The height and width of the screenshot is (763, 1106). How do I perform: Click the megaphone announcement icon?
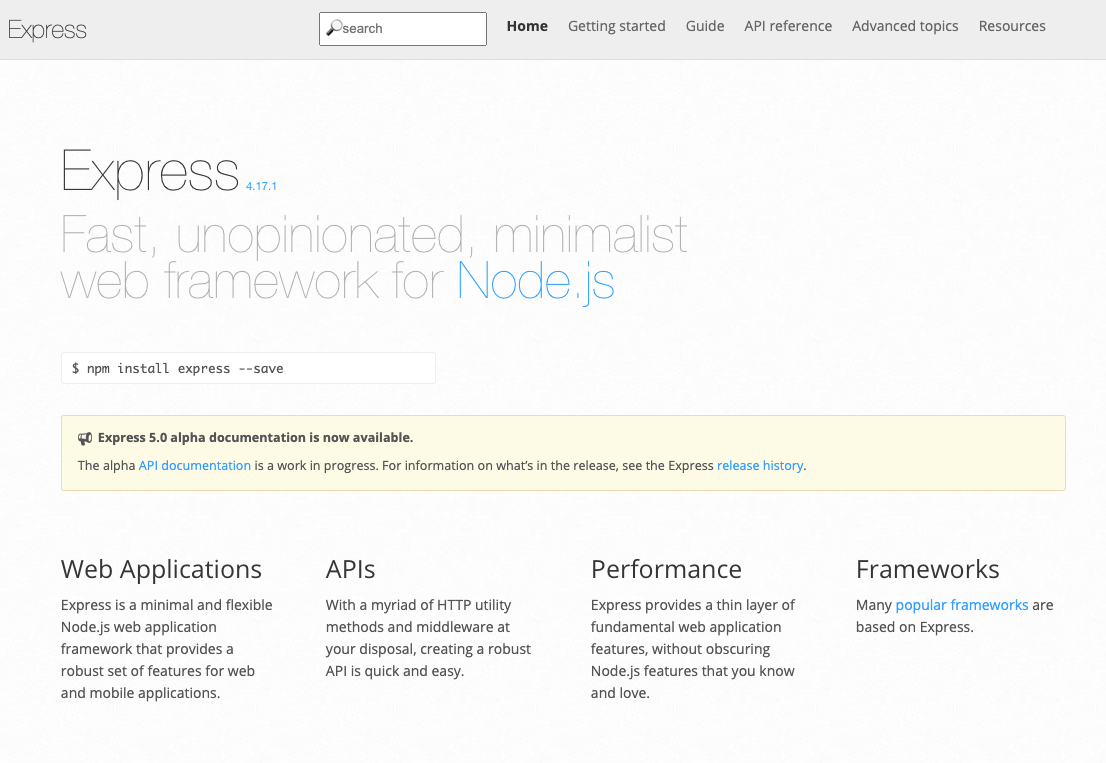coord(85,438)
